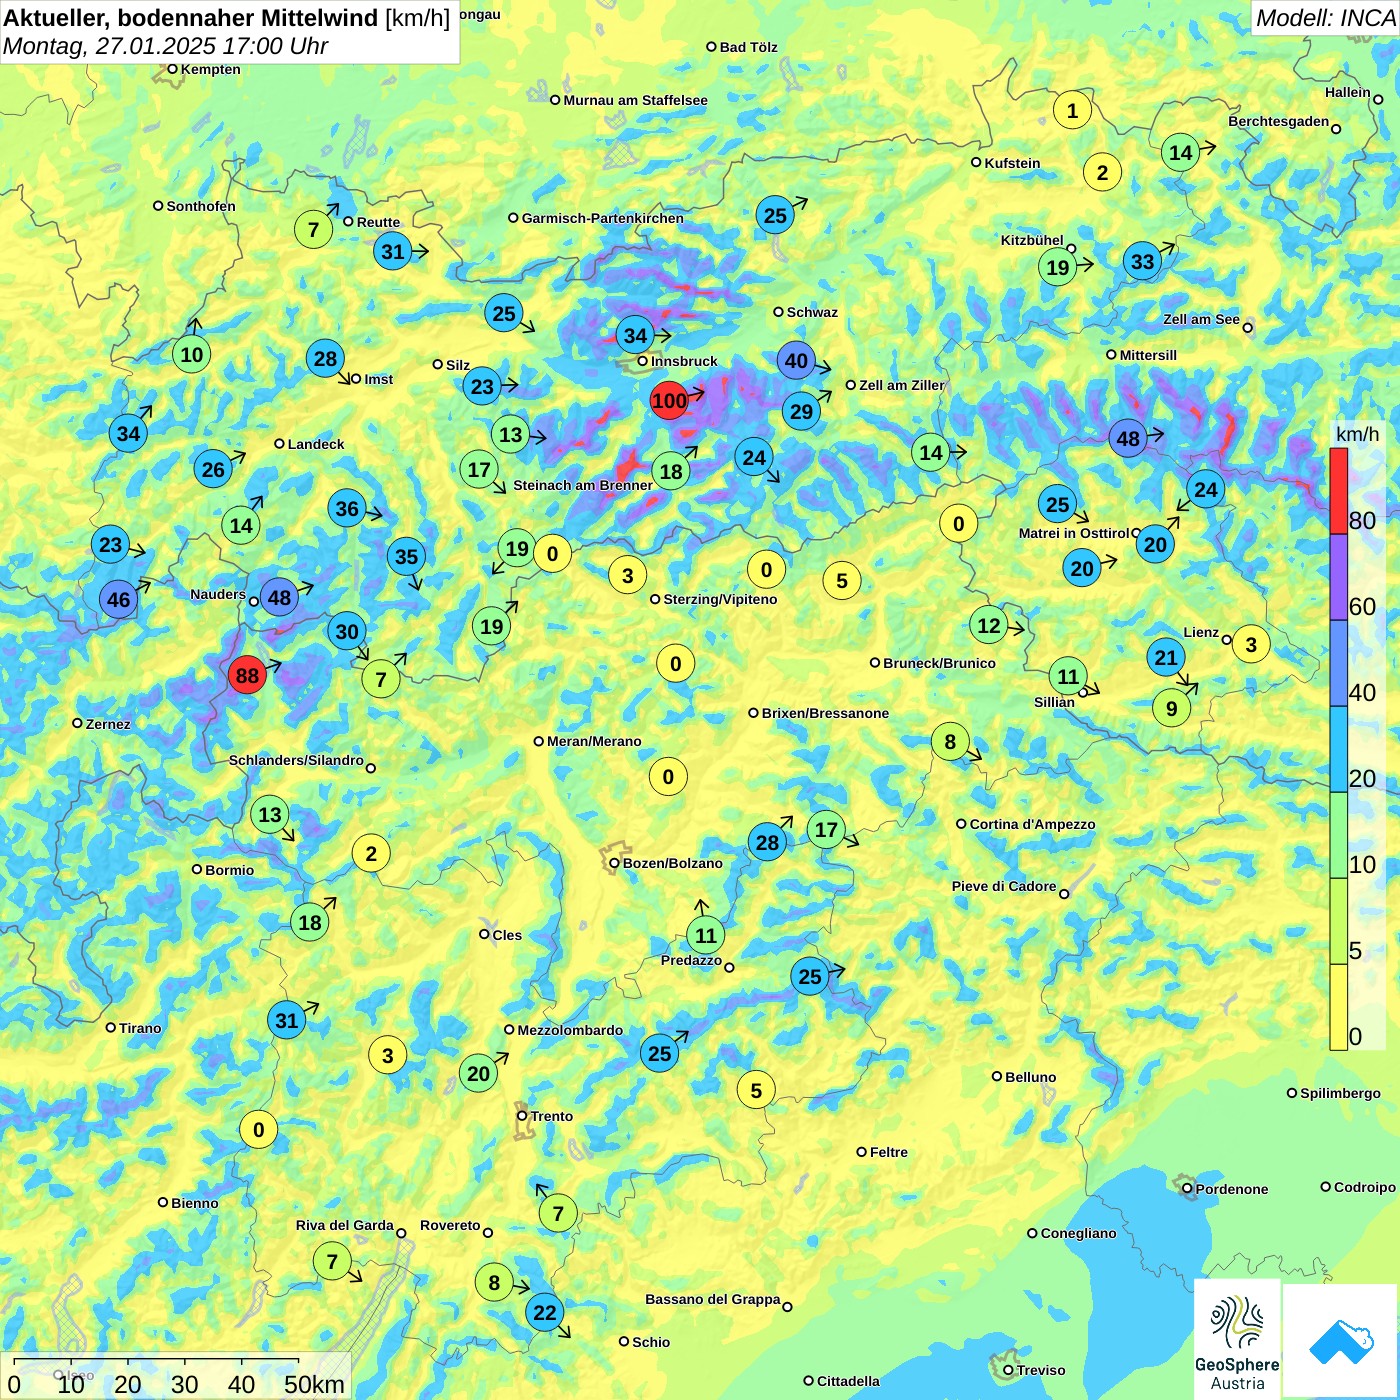Click the 3 km/h marker beside Lienz
1400x1400 pixels.
tap(1251, 644)
